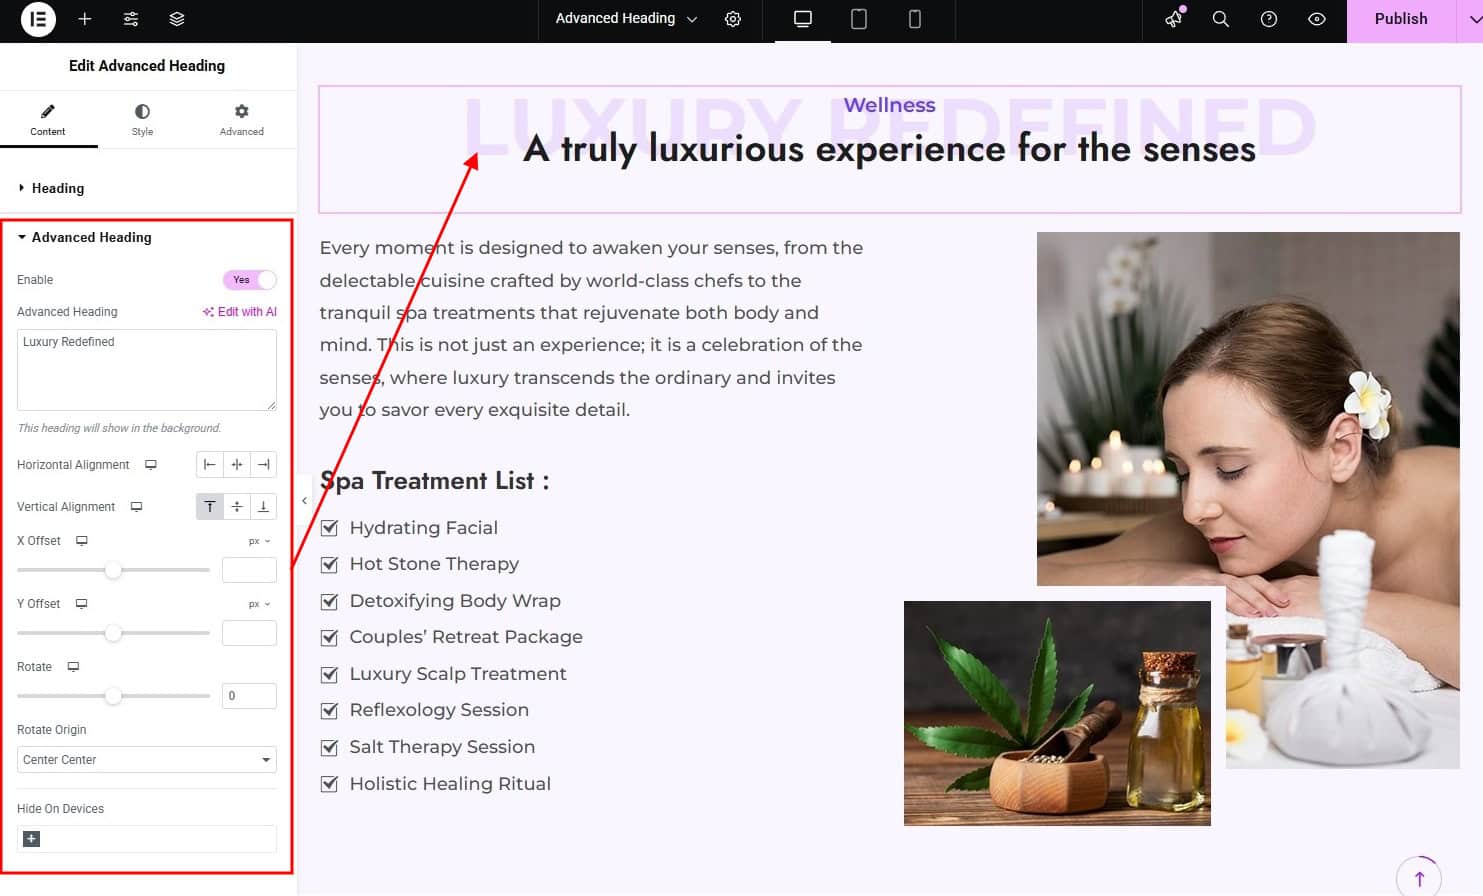The image size is (1483, 896).
Task: Set horizontal alignment to right
Action: click(263, 465)
